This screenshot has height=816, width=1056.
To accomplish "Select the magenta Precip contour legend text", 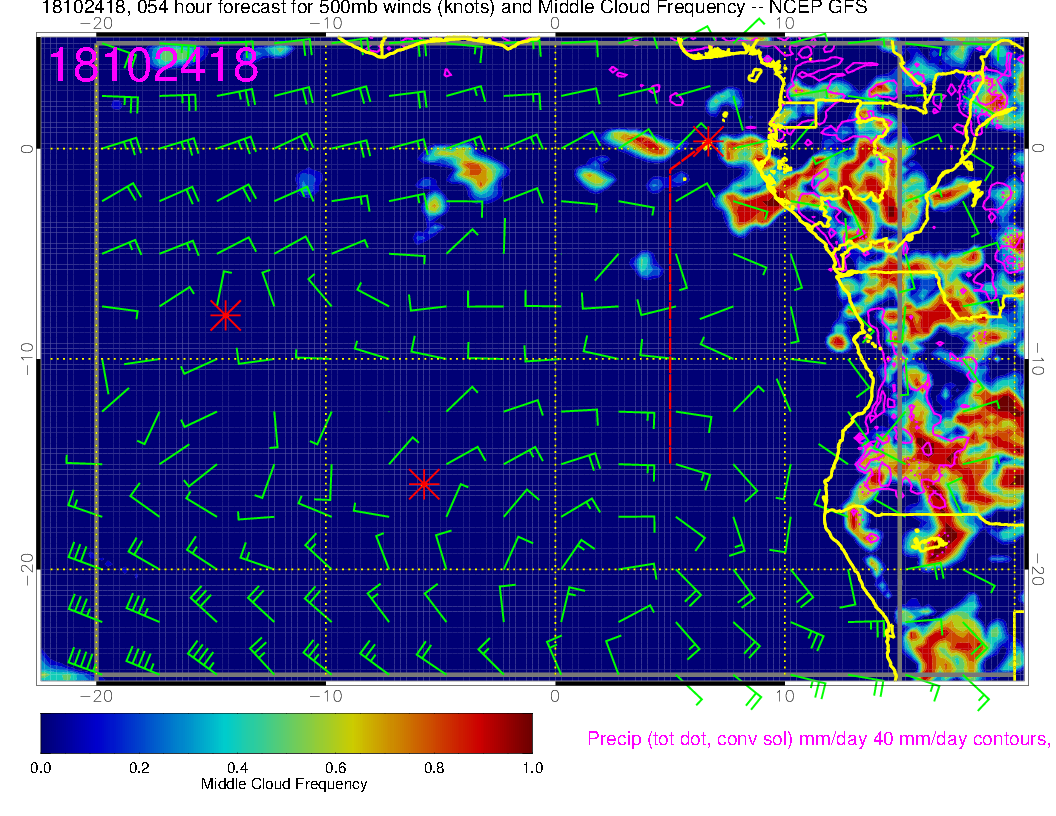I will tap(819, 739).
